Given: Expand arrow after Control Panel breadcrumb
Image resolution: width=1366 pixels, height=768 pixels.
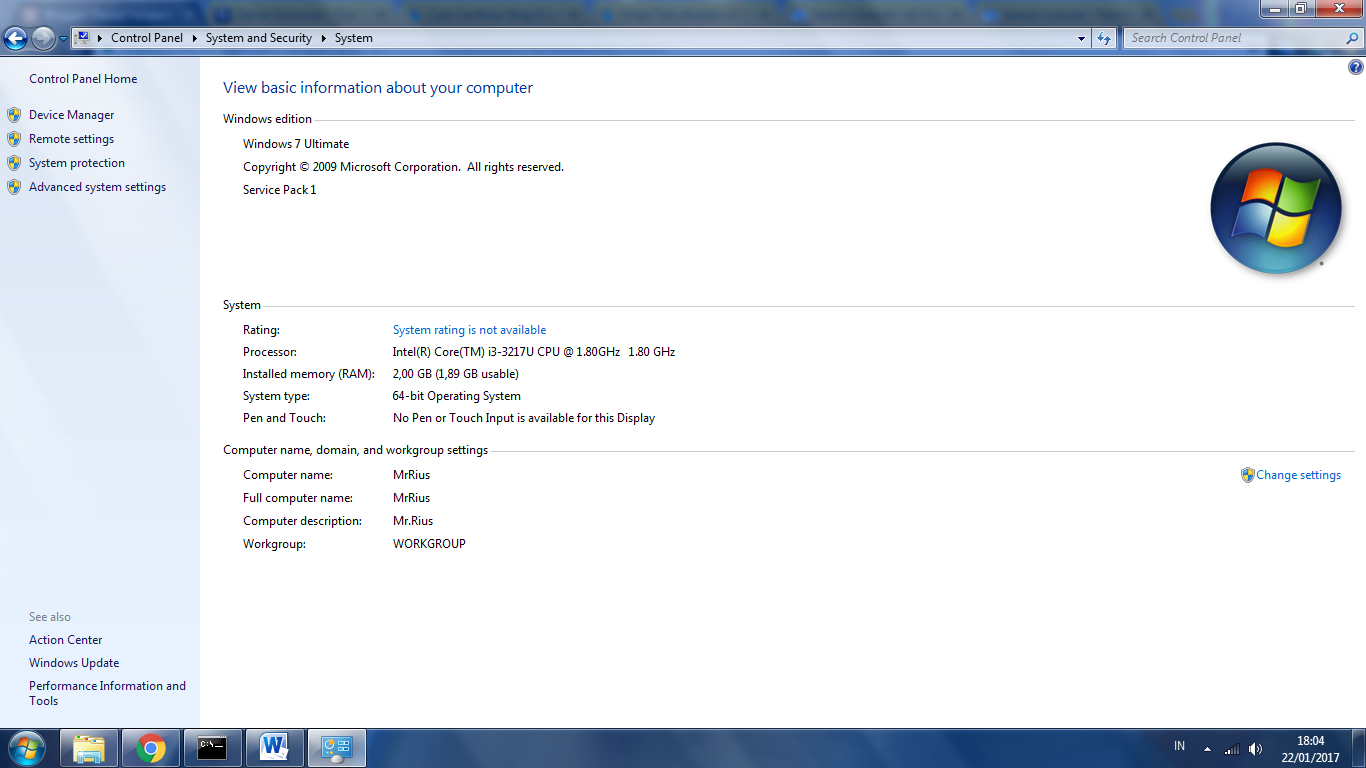Looking at the screenshot, I should point(195,38).
